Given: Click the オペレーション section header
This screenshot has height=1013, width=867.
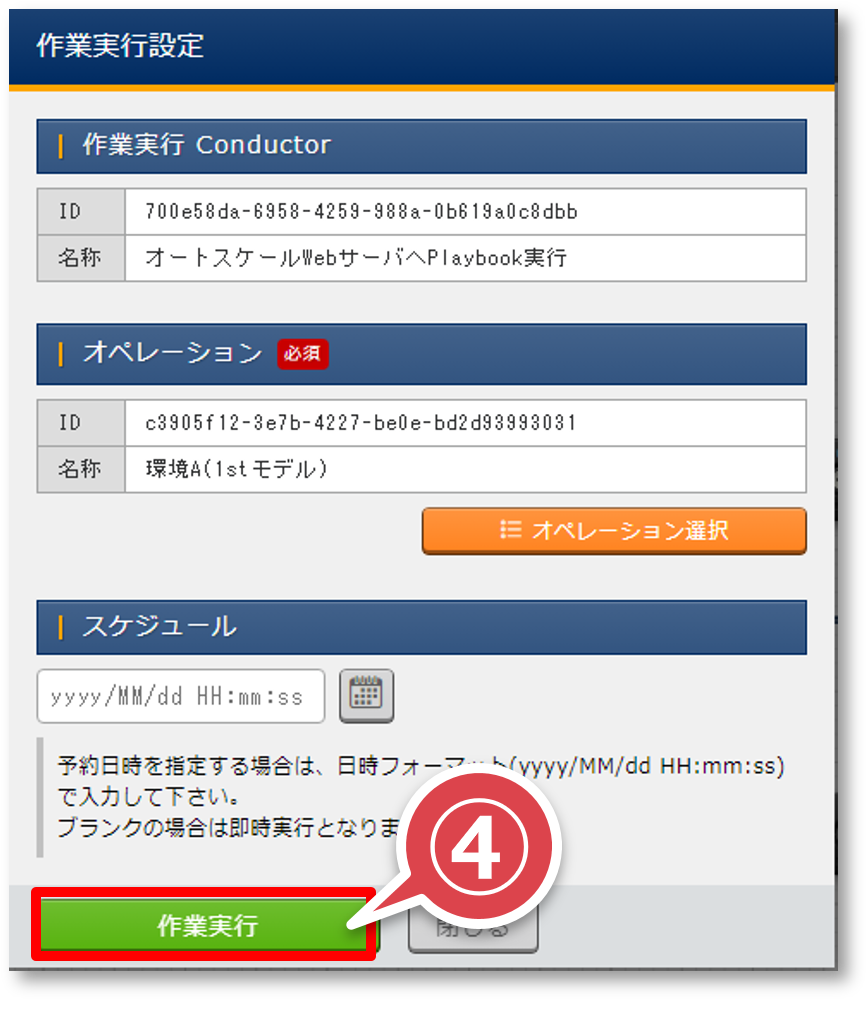Looking at the screenshot, I should pyautogui.click(x=421, y=354).
